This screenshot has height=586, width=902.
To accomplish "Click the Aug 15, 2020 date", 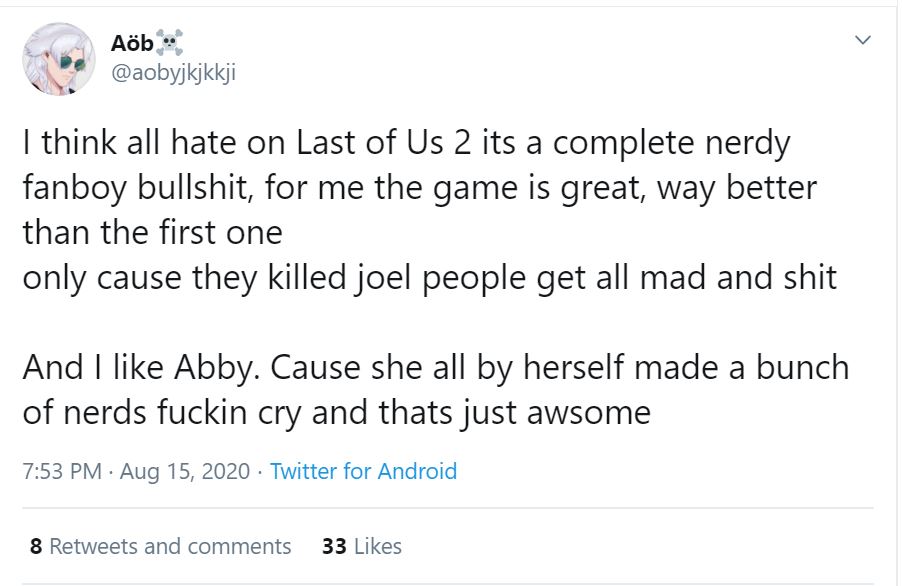I will pos(184,471).
